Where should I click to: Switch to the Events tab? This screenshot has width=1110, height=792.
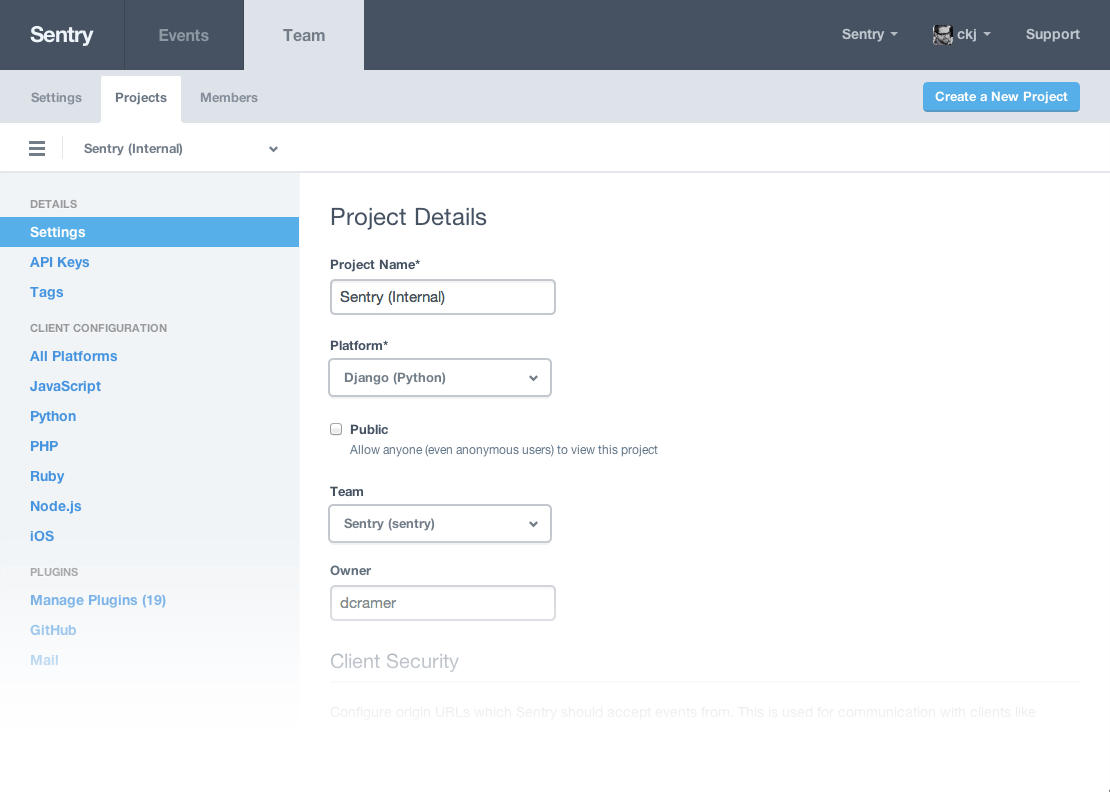pyautogui.click(x=184, y=35)
